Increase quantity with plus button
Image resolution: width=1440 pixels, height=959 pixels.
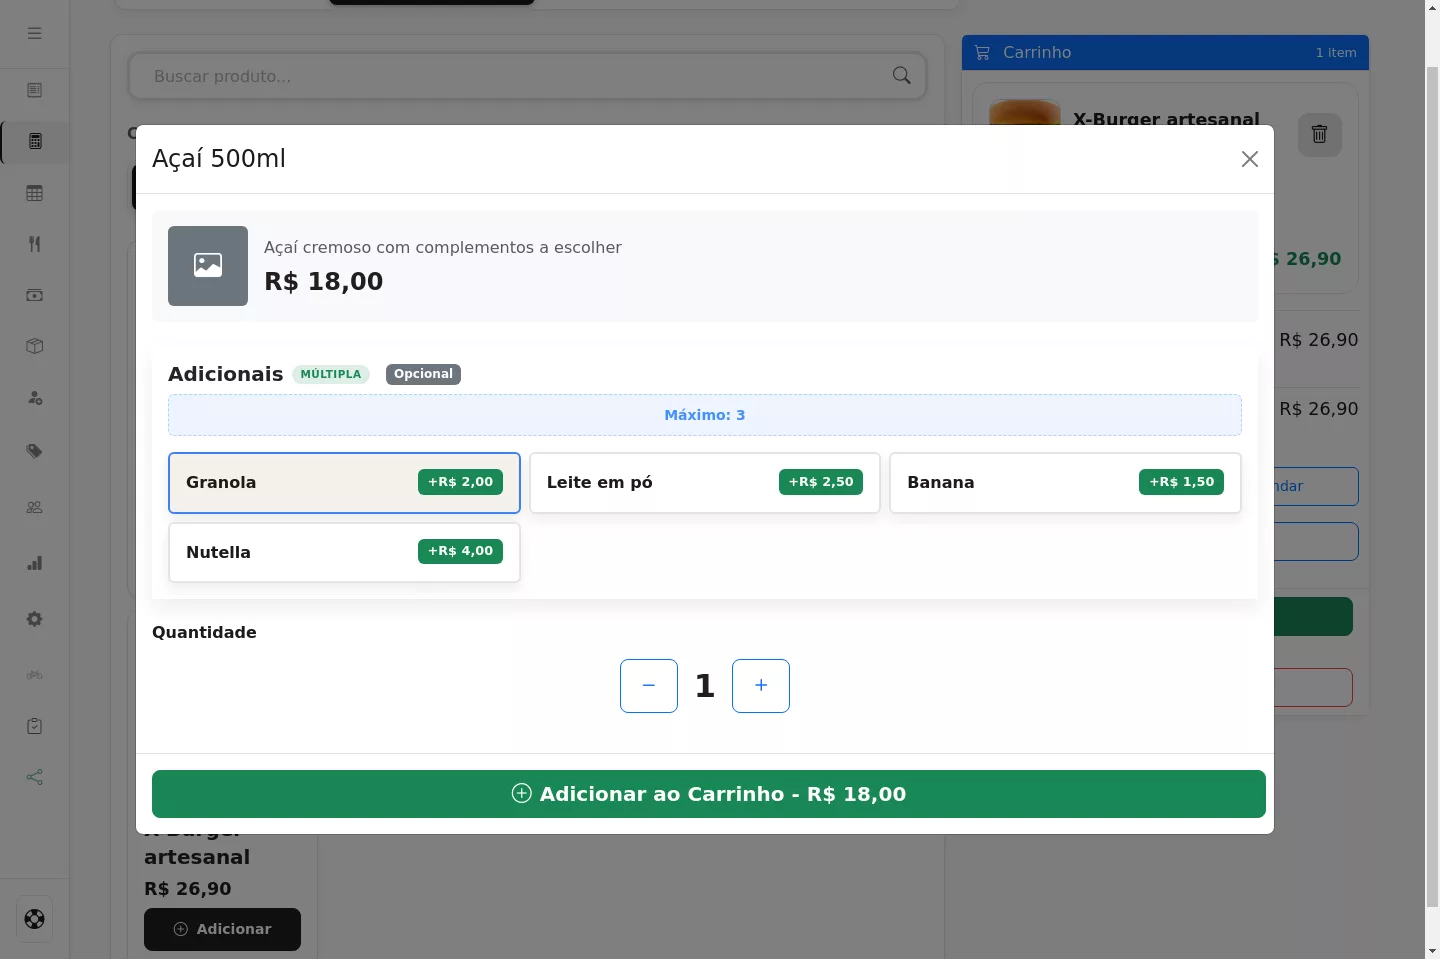coord(761,686)
